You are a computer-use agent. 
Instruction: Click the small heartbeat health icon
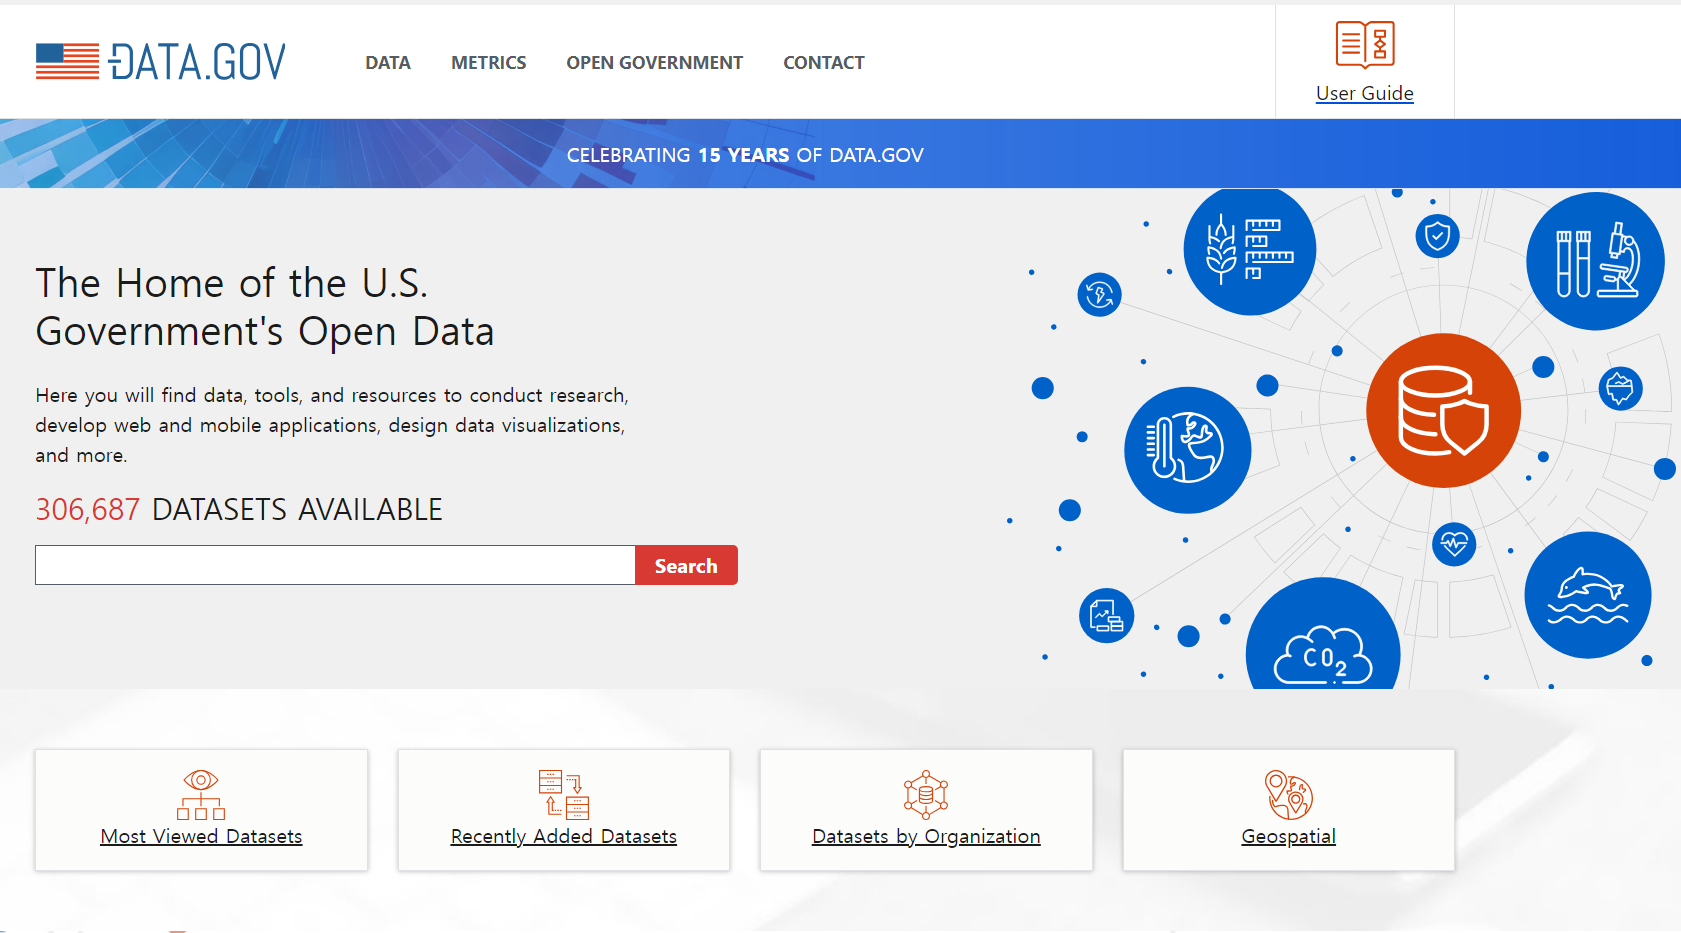[1454, 544]
